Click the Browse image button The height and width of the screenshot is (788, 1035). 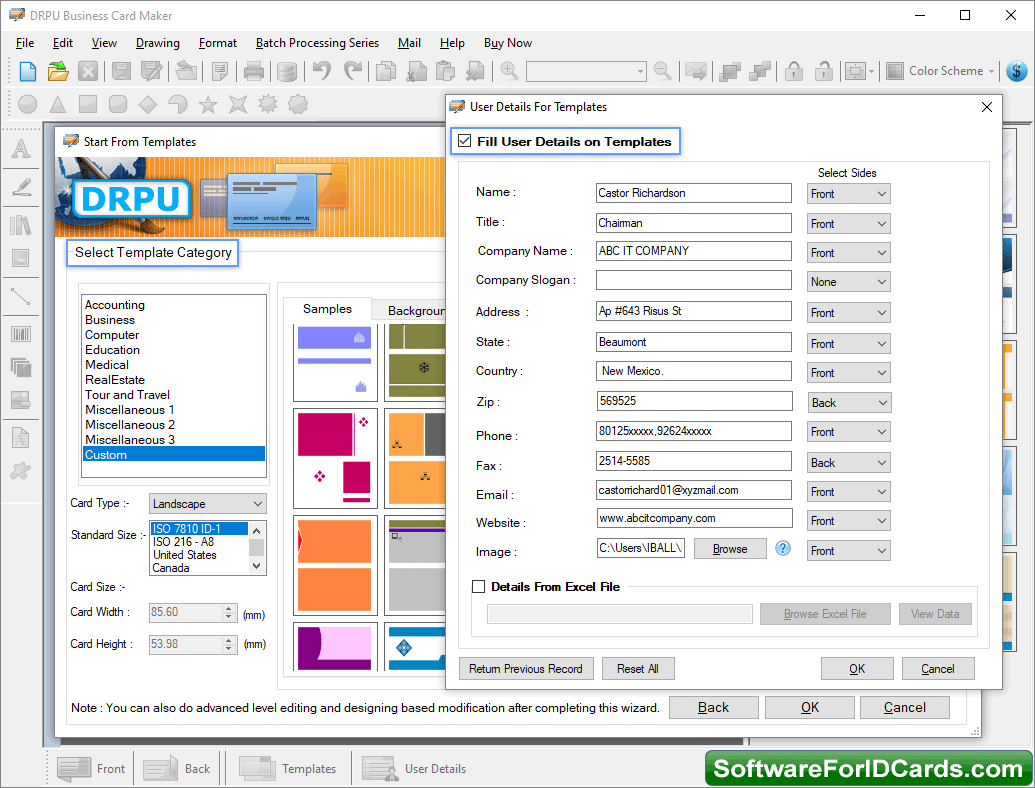pyautogui.click(x=730, y=548)
